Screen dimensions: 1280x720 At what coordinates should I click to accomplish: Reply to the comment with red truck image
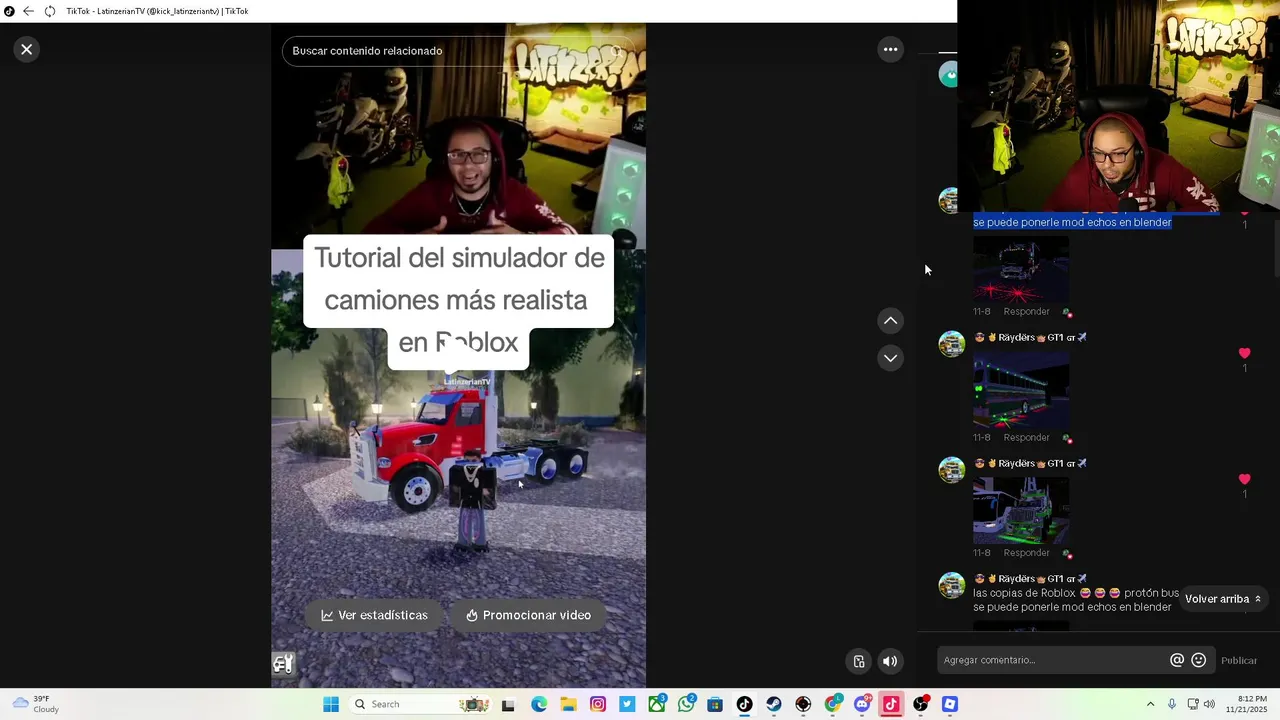(1026, 312)
